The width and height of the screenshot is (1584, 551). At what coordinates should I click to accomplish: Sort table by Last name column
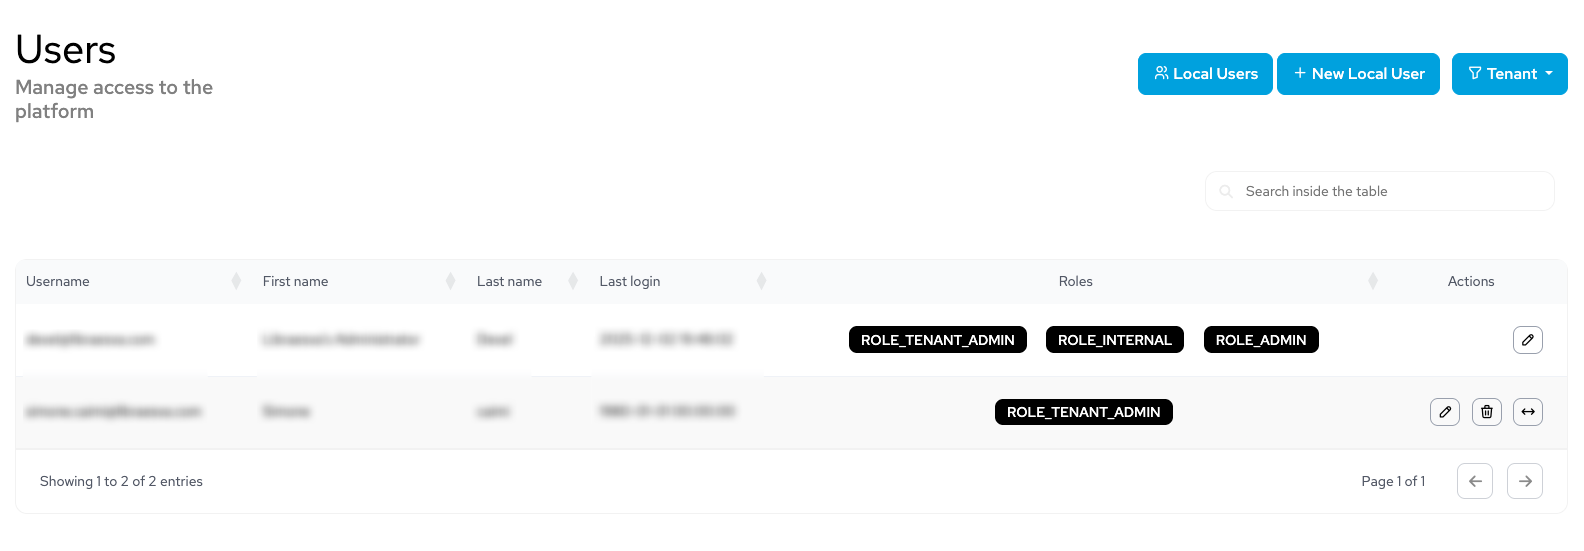click(573, 282)
